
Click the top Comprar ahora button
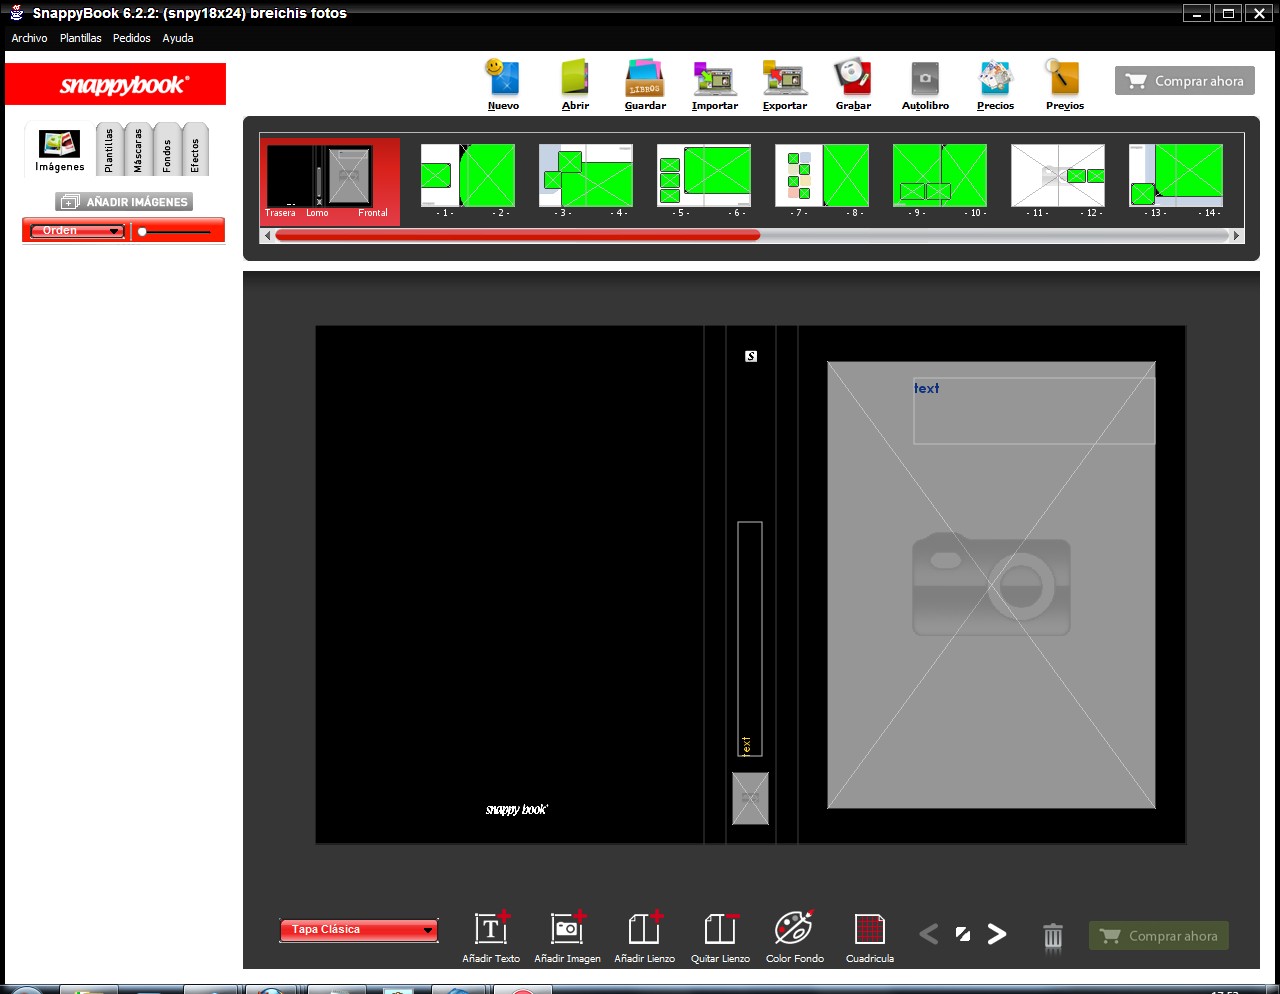click(1185, 81)
